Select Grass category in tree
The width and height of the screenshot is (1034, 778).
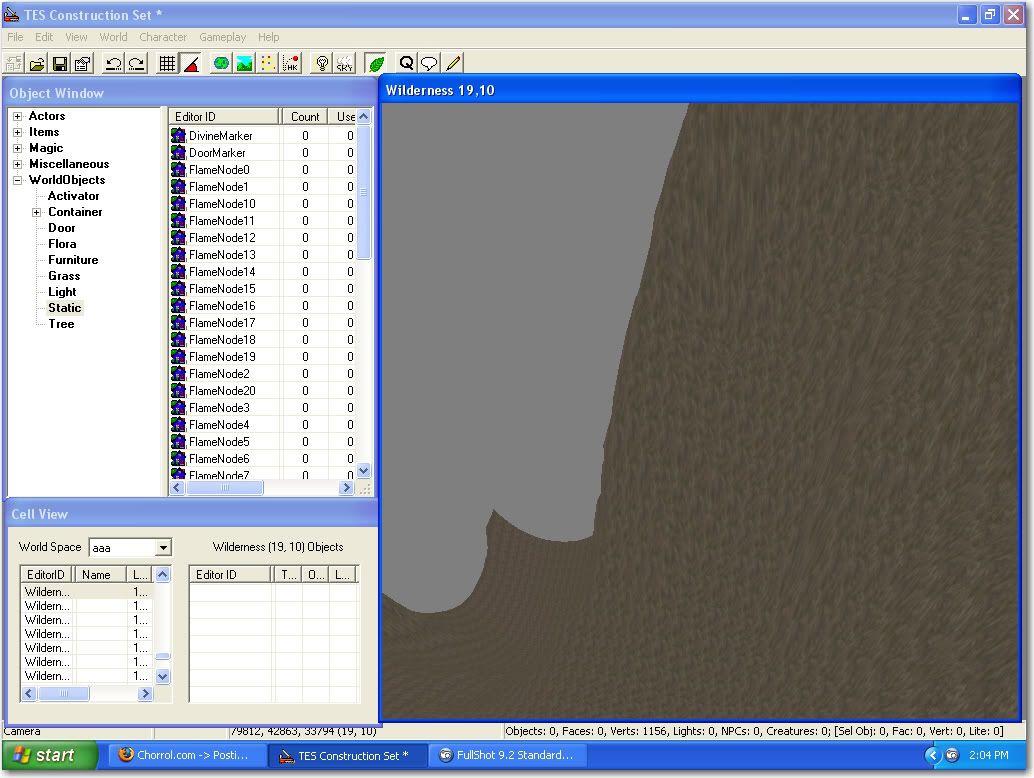click(64, 276)
